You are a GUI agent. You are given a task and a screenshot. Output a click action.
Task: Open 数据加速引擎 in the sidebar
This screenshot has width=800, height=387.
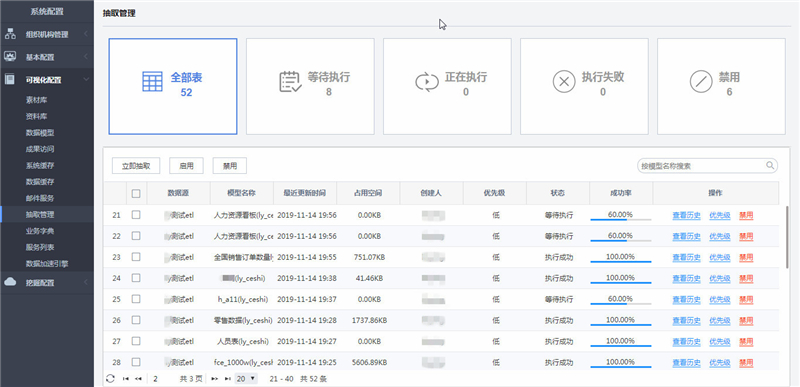(47, 264)
